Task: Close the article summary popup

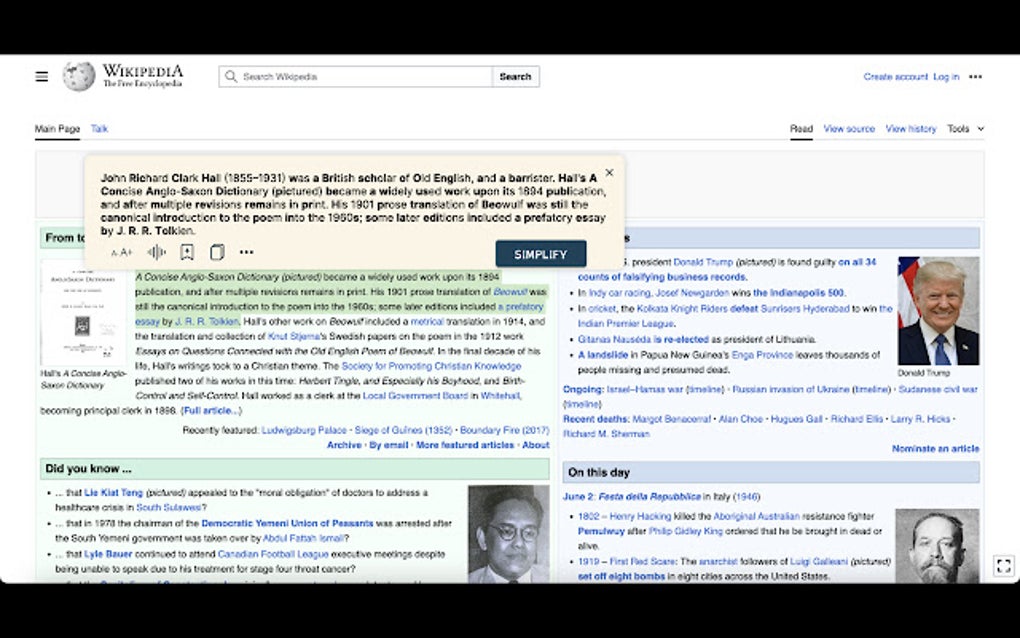Action: (609, 172)
